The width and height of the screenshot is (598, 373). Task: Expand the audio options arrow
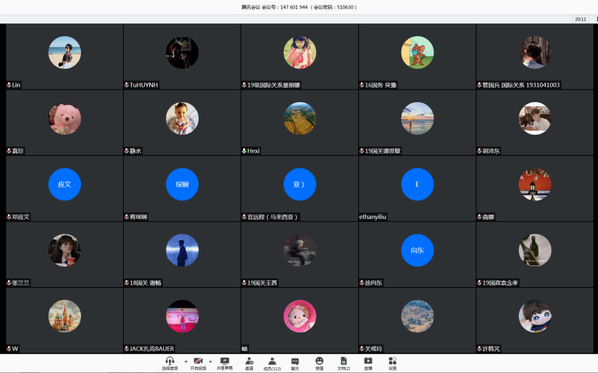[x=186, y=361]
